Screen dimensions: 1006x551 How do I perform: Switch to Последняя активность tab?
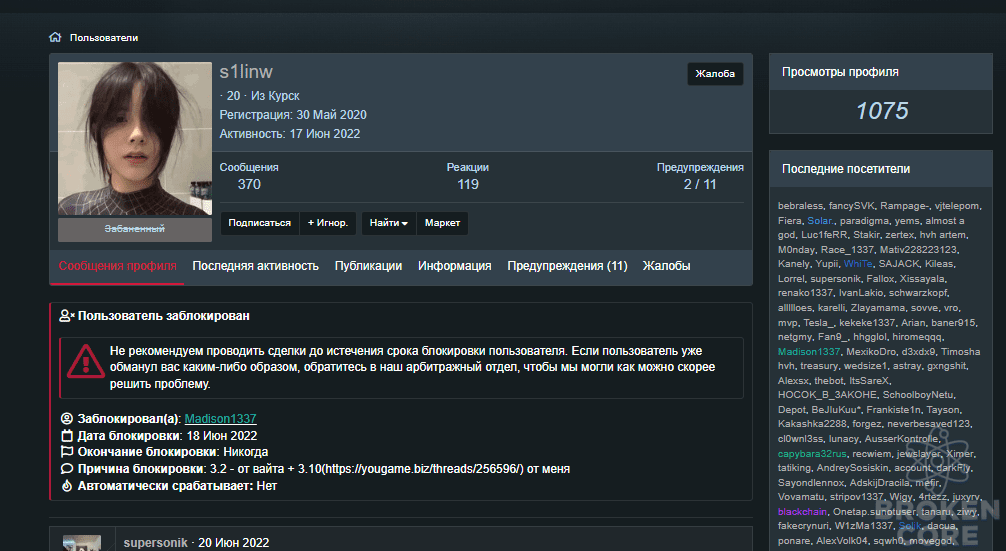pyautogui.click(x=255, y=266)
